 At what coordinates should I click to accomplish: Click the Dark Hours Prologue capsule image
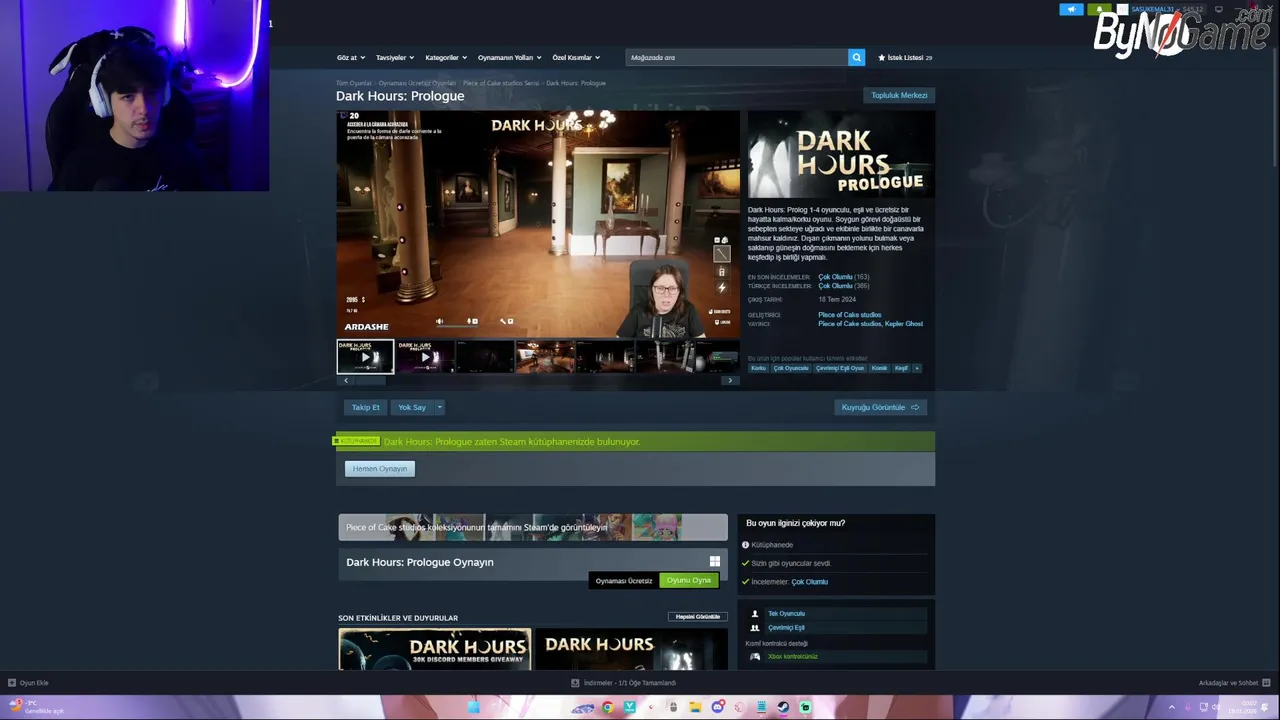[x=841, y=155]
